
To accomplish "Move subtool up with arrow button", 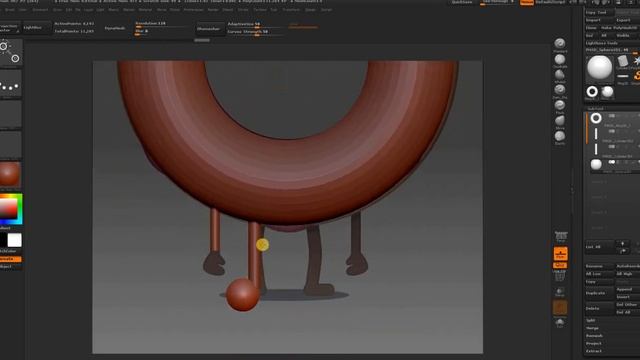I will [x=623, y=244].
